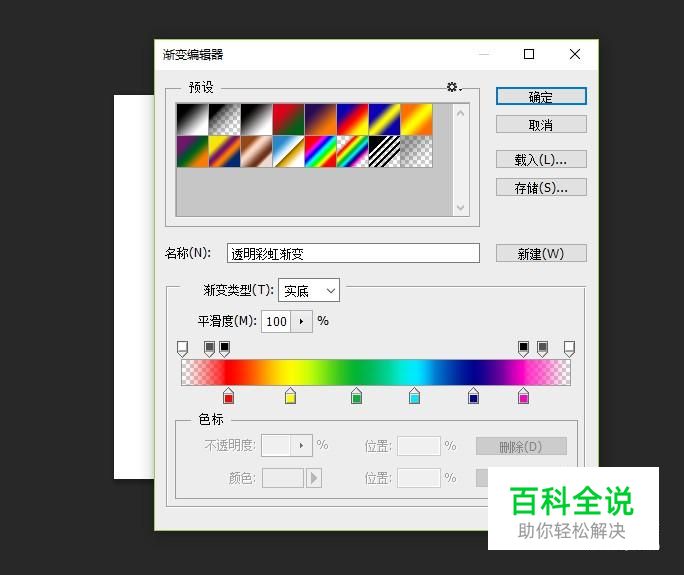Select the cyan color stop
This screenshot has width=684, height=575.
[414, 396]
